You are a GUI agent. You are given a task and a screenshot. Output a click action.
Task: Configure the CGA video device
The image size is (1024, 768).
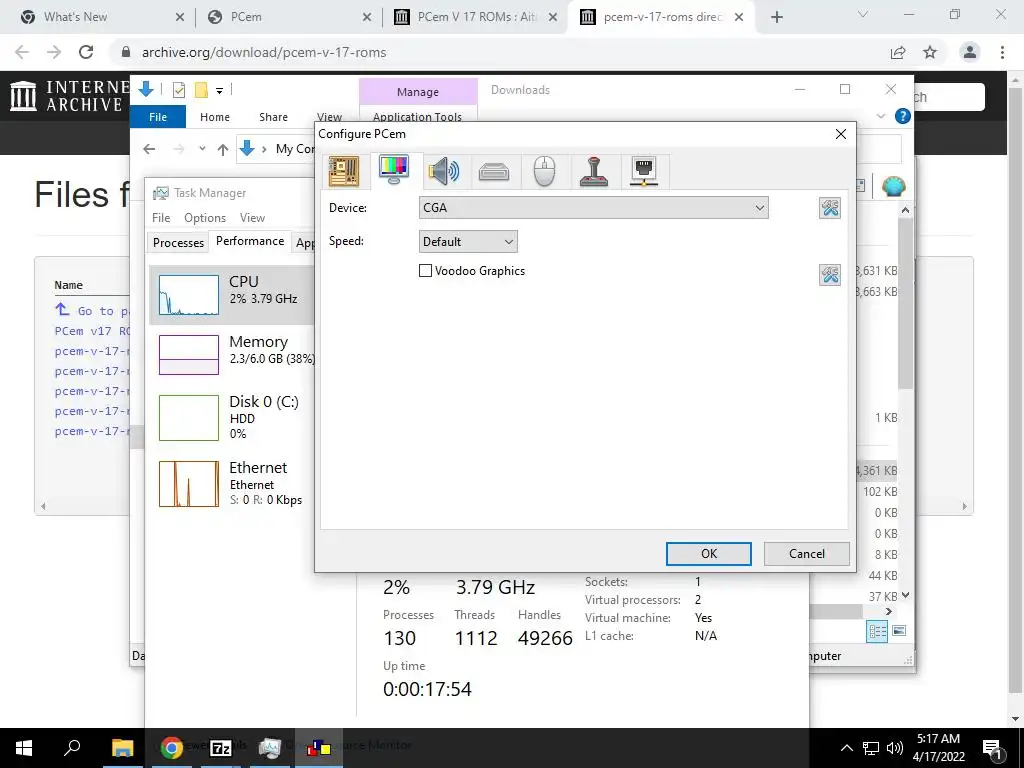coord(830,208)
